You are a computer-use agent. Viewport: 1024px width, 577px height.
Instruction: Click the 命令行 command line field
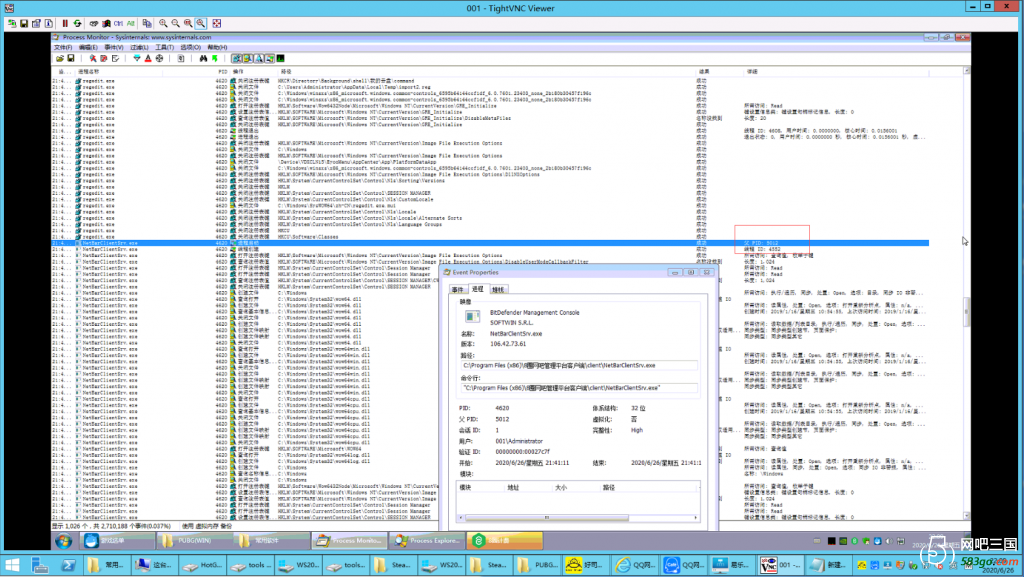[579, 388]
